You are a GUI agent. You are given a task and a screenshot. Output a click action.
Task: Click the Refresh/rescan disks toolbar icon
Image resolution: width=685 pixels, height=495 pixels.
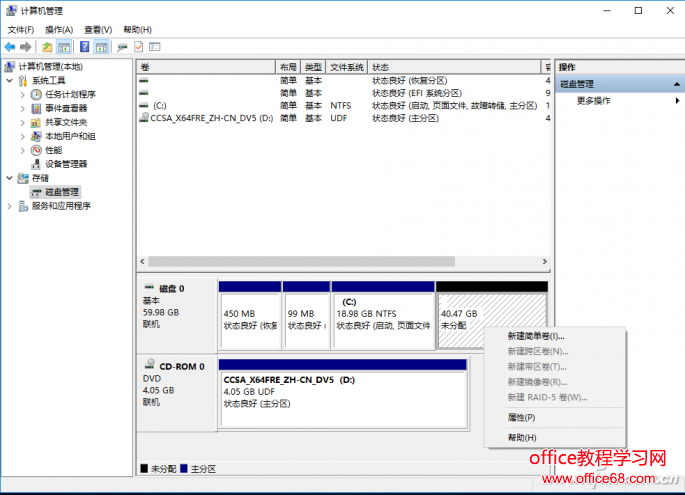click(x=122, y=47)
